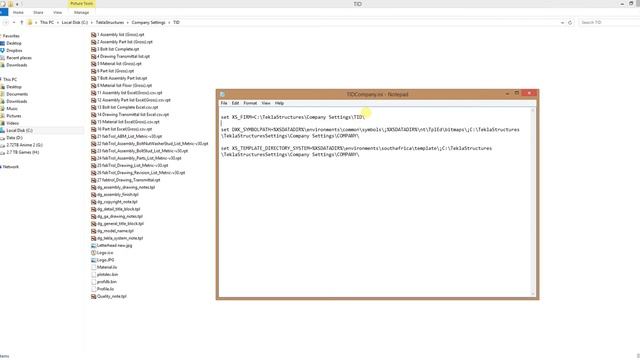This screenshot has height=360, width=640.
Task: Select 22 fabTrol_Assembly_BoltNutWasherStud_List_Metric file
Action: pyautogui.click(x=153, y=144)
